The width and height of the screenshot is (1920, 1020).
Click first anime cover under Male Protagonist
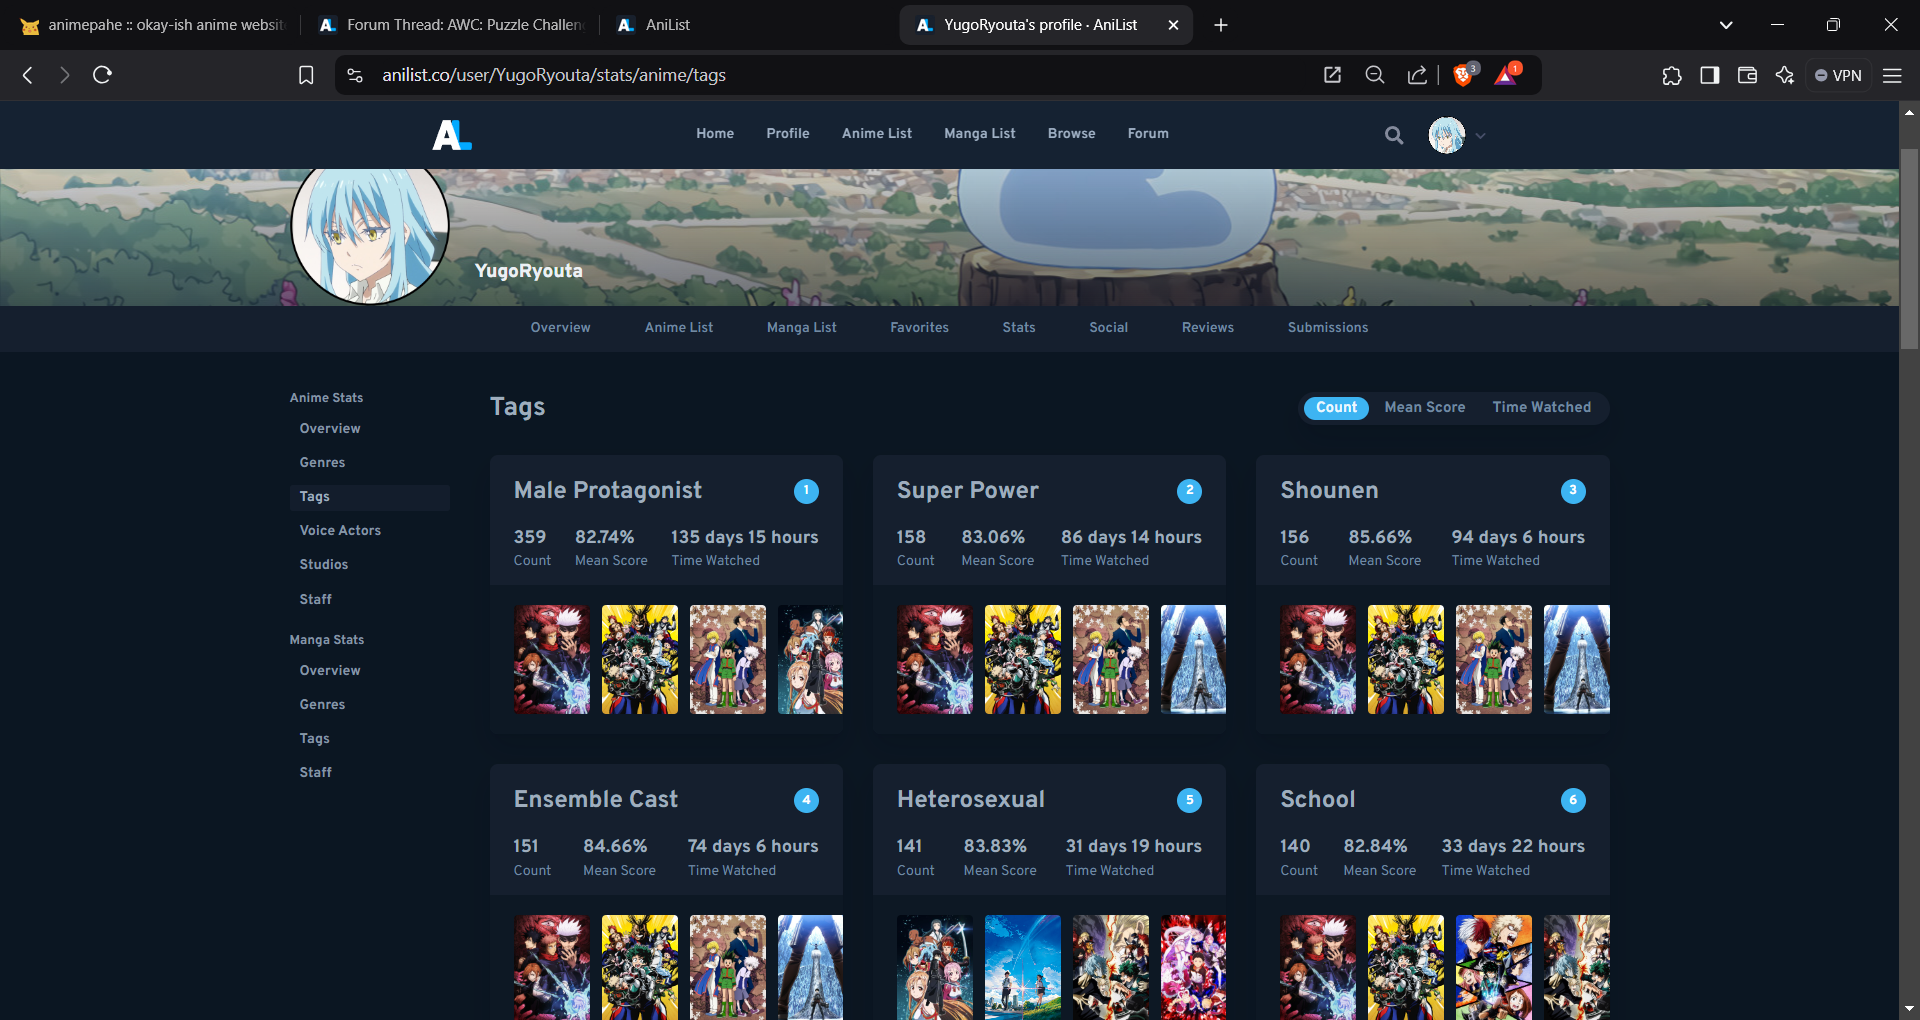pyautogui.click(x=551, y=659)
